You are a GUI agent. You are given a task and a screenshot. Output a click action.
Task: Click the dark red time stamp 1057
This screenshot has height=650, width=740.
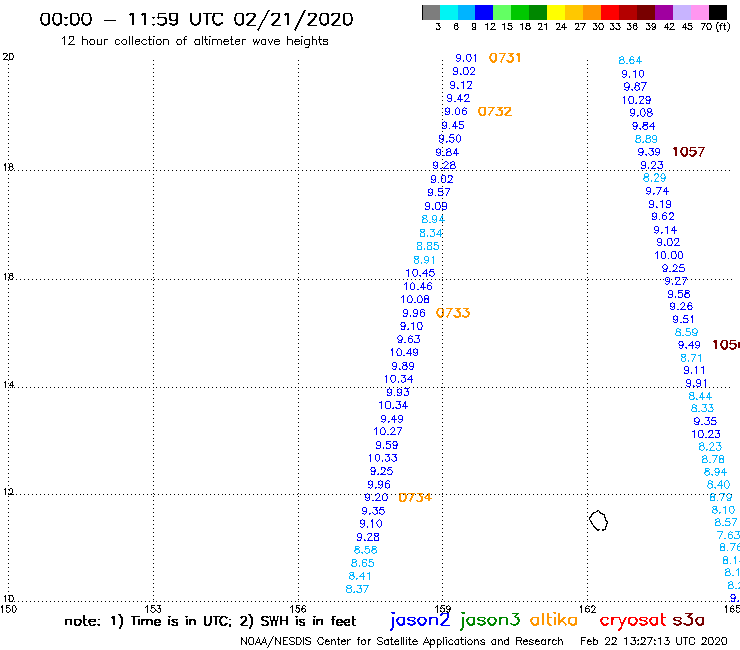689,152
